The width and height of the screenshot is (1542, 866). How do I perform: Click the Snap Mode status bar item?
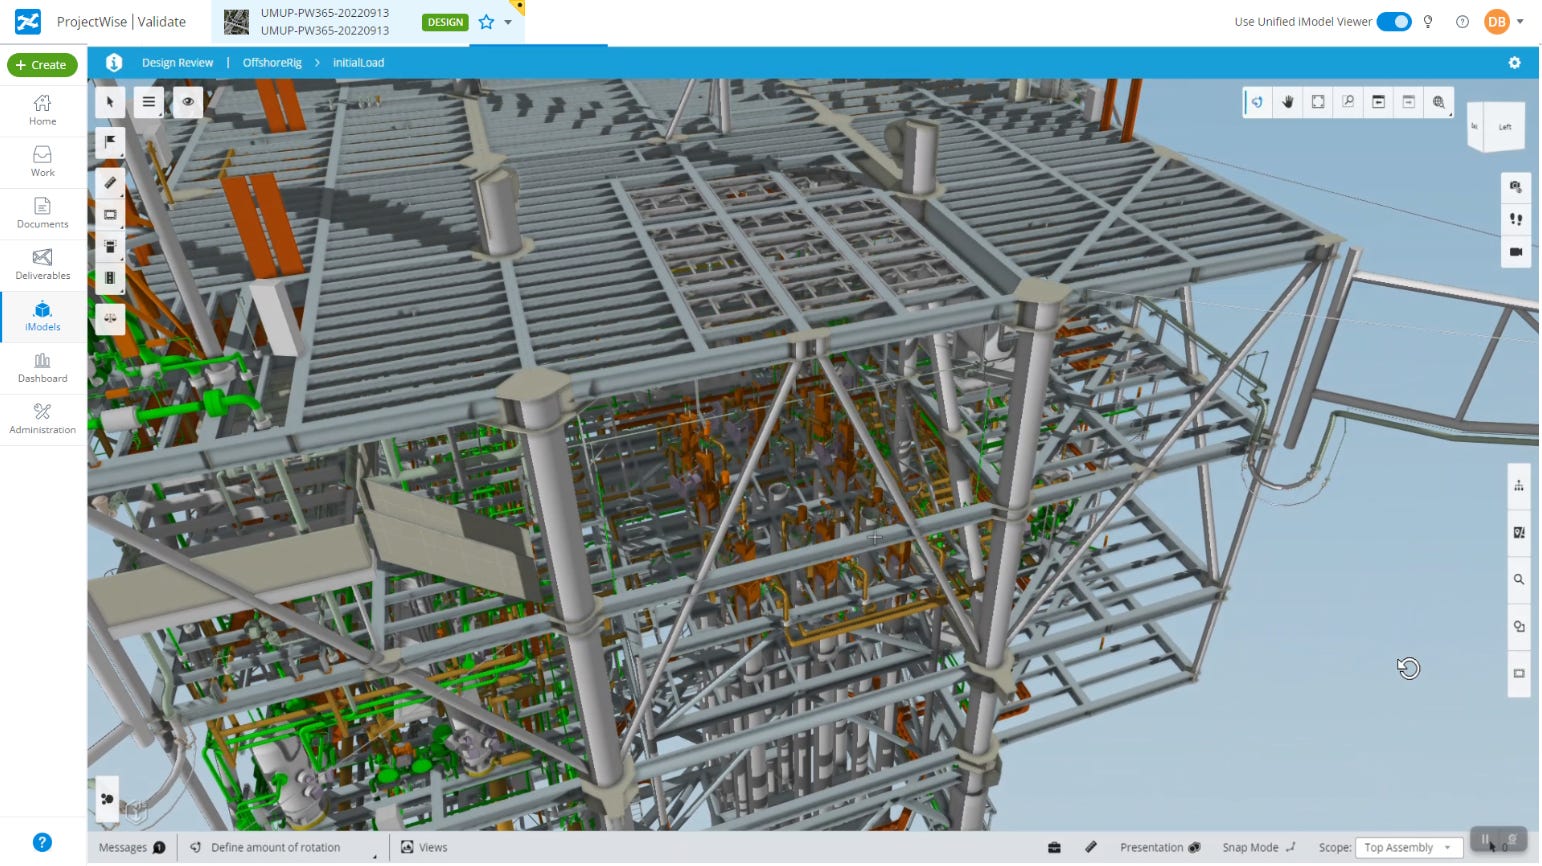click(x=1259, y=848)
